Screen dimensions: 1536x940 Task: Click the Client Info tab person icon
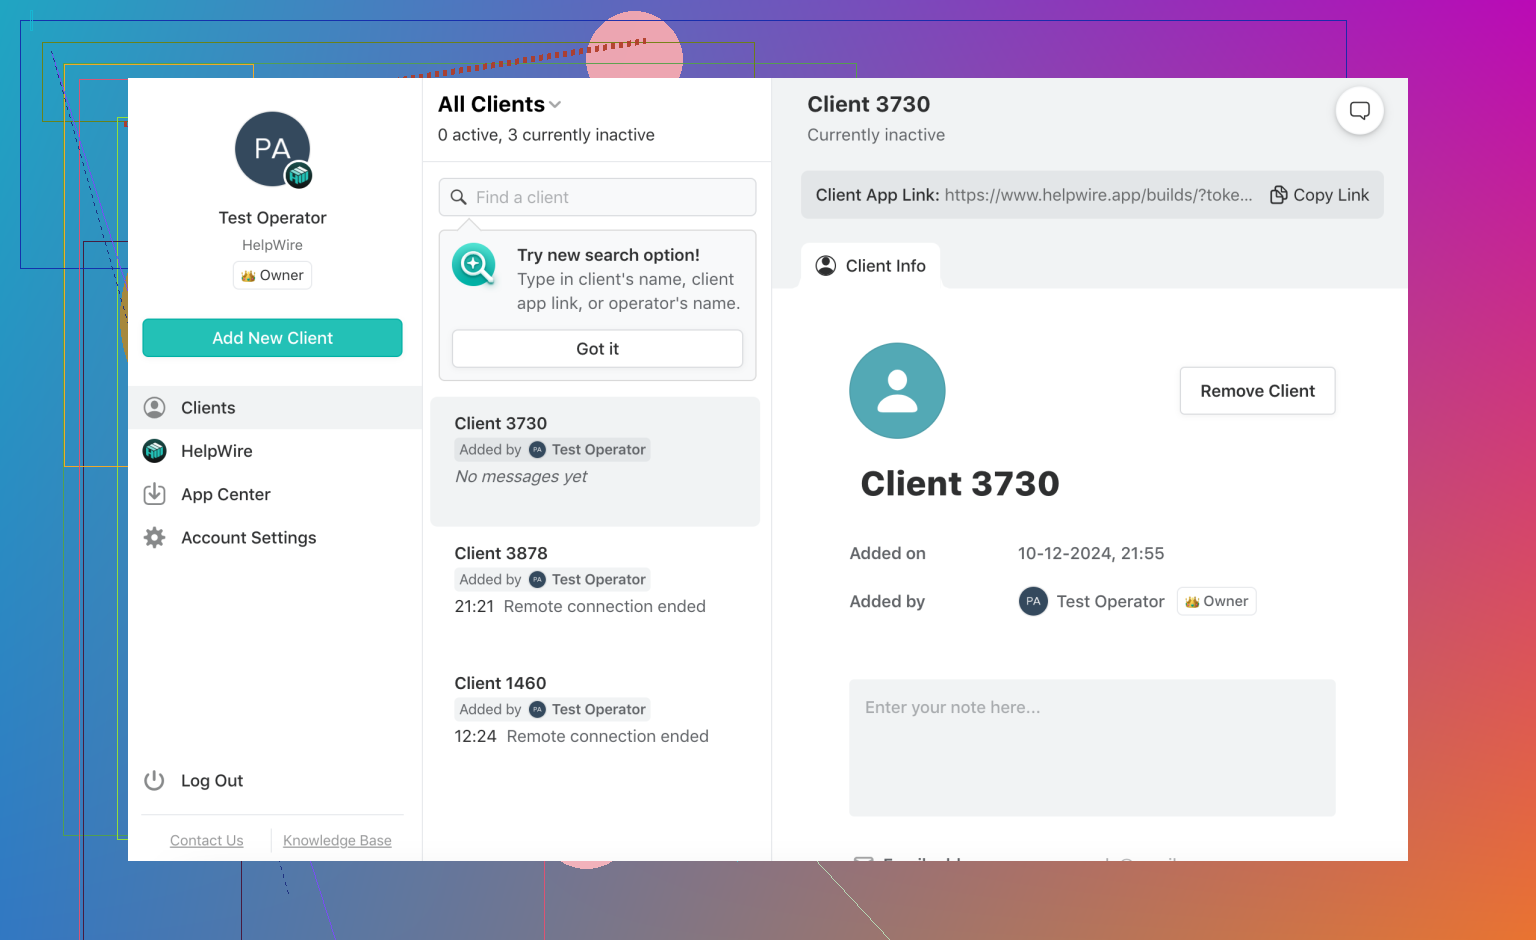point(826,266)
